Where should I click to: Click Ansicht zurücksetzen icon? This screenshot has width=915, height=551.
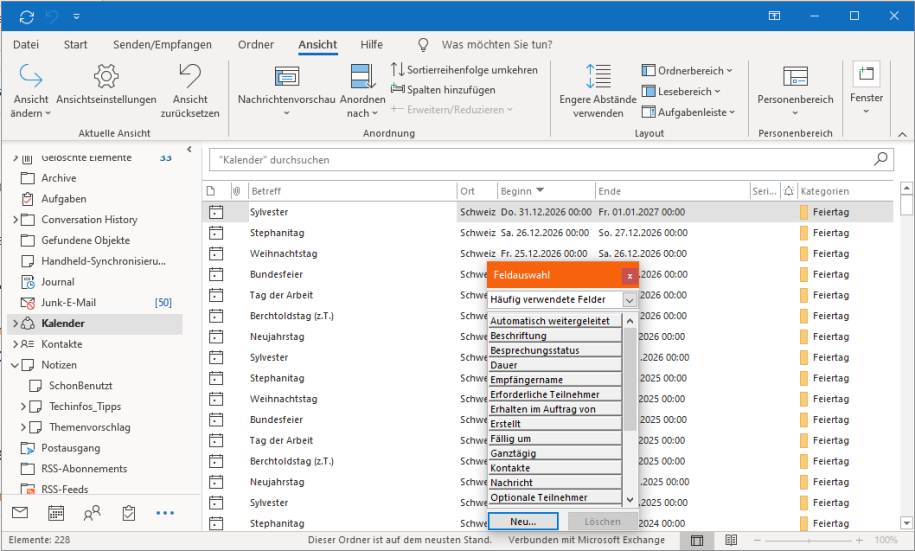point(190,77)
